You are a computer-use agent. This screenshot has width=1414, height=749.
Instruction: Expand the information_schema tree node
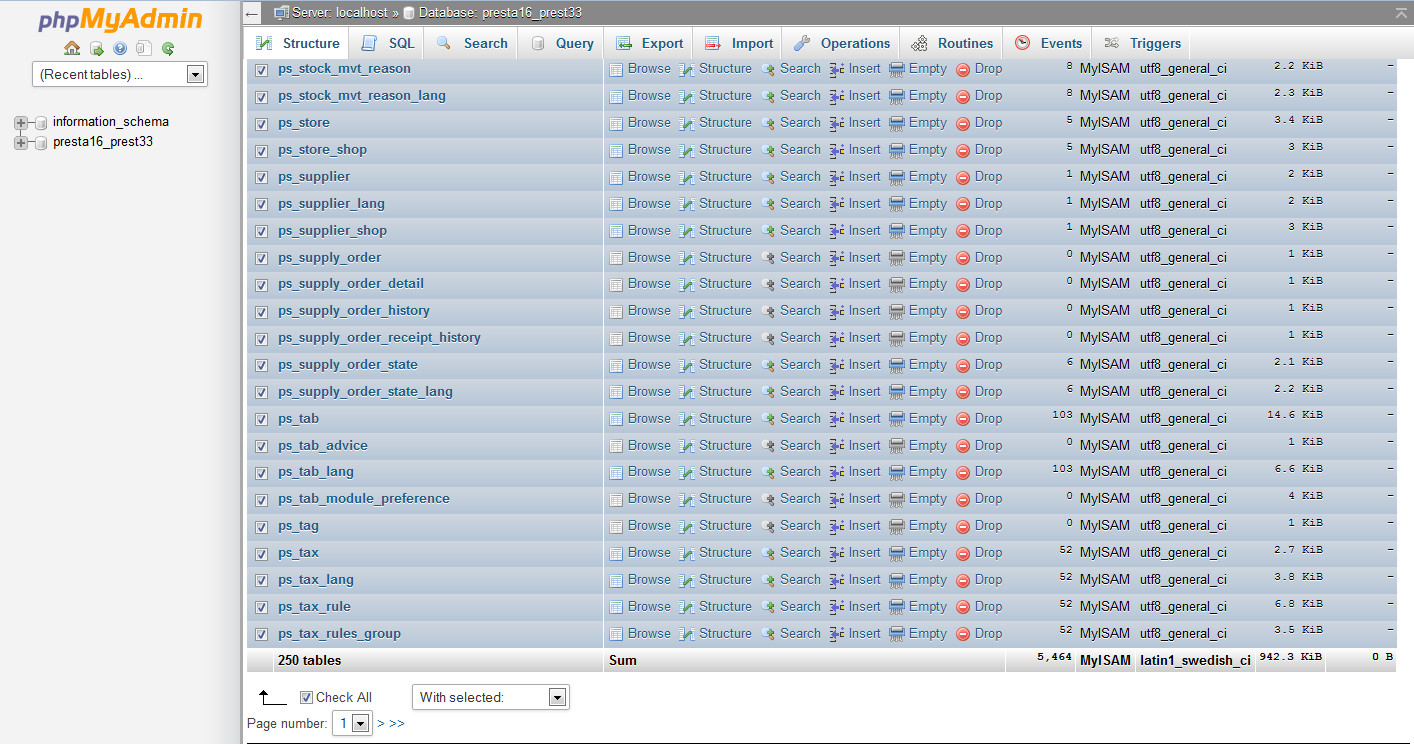(x=21, y=122)
